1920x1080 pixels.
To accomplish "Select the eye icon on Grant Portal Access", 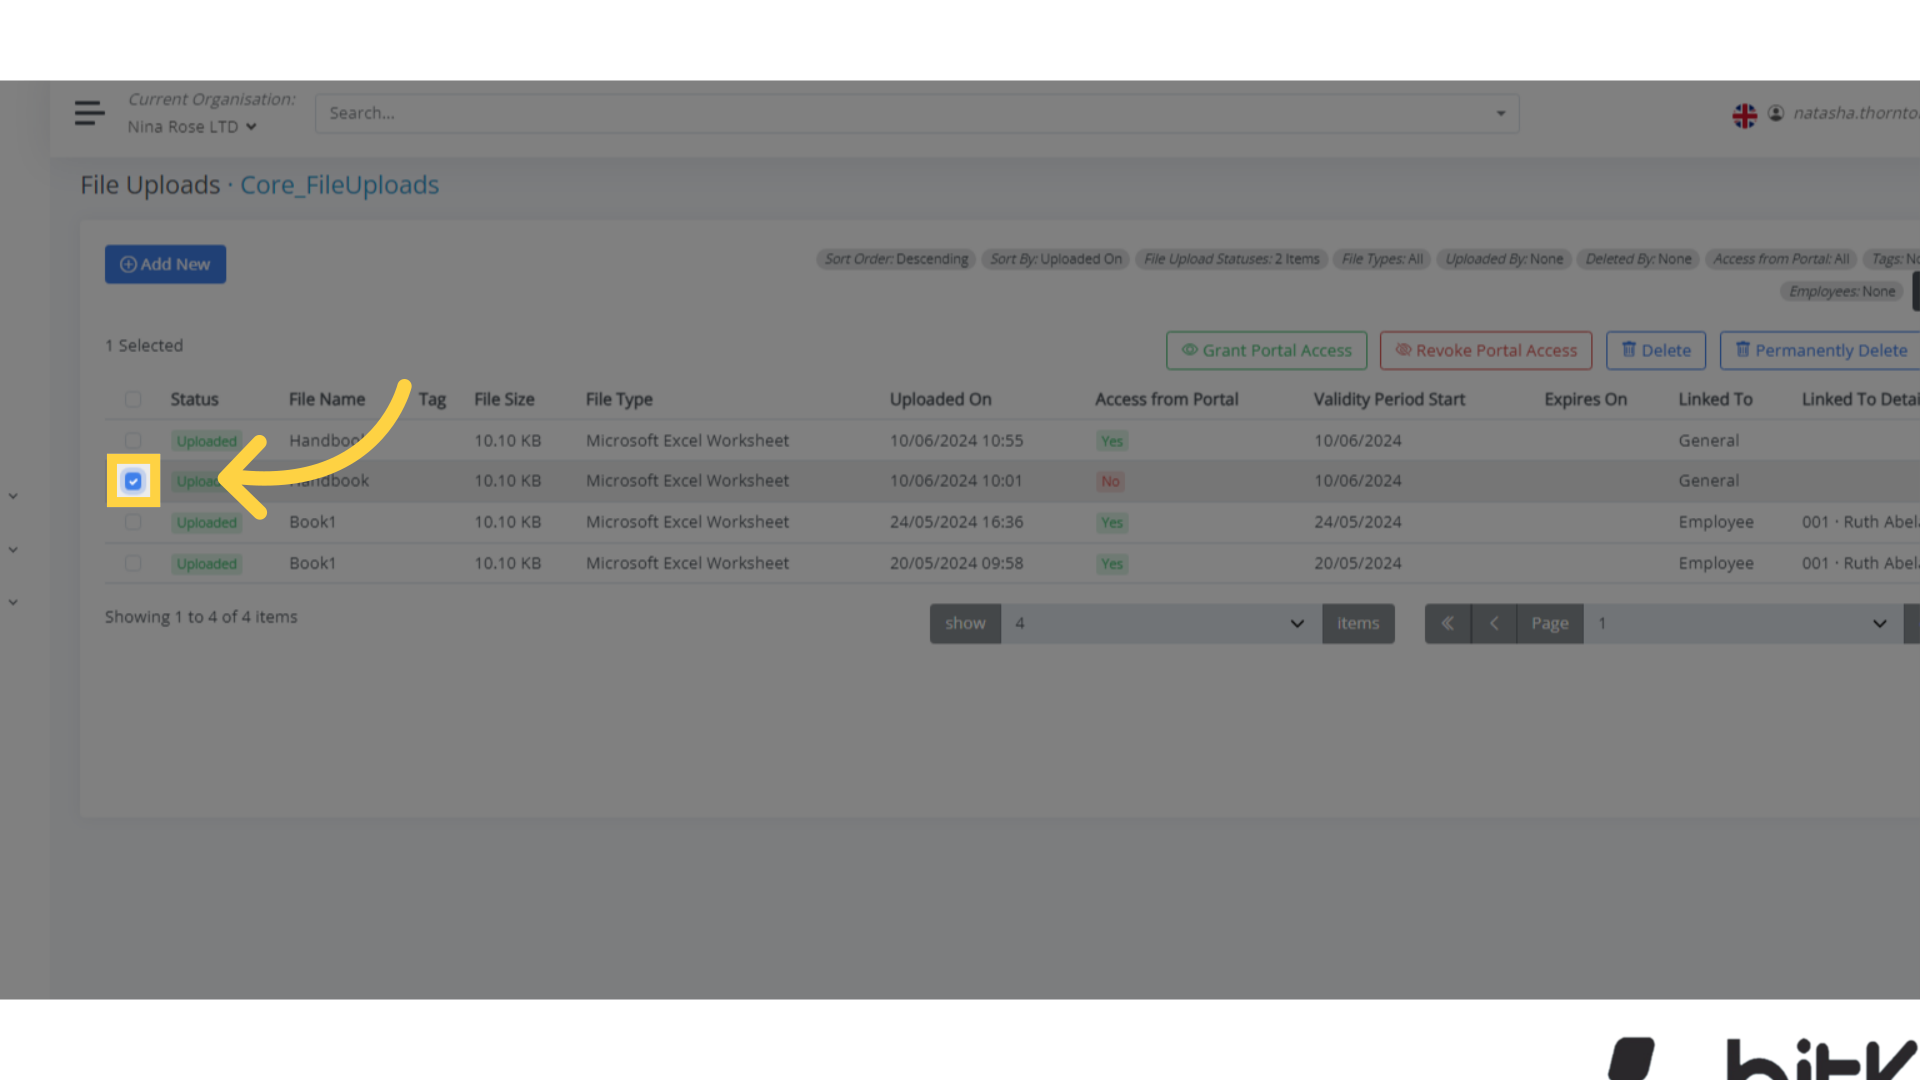I will click(1190, 350).
